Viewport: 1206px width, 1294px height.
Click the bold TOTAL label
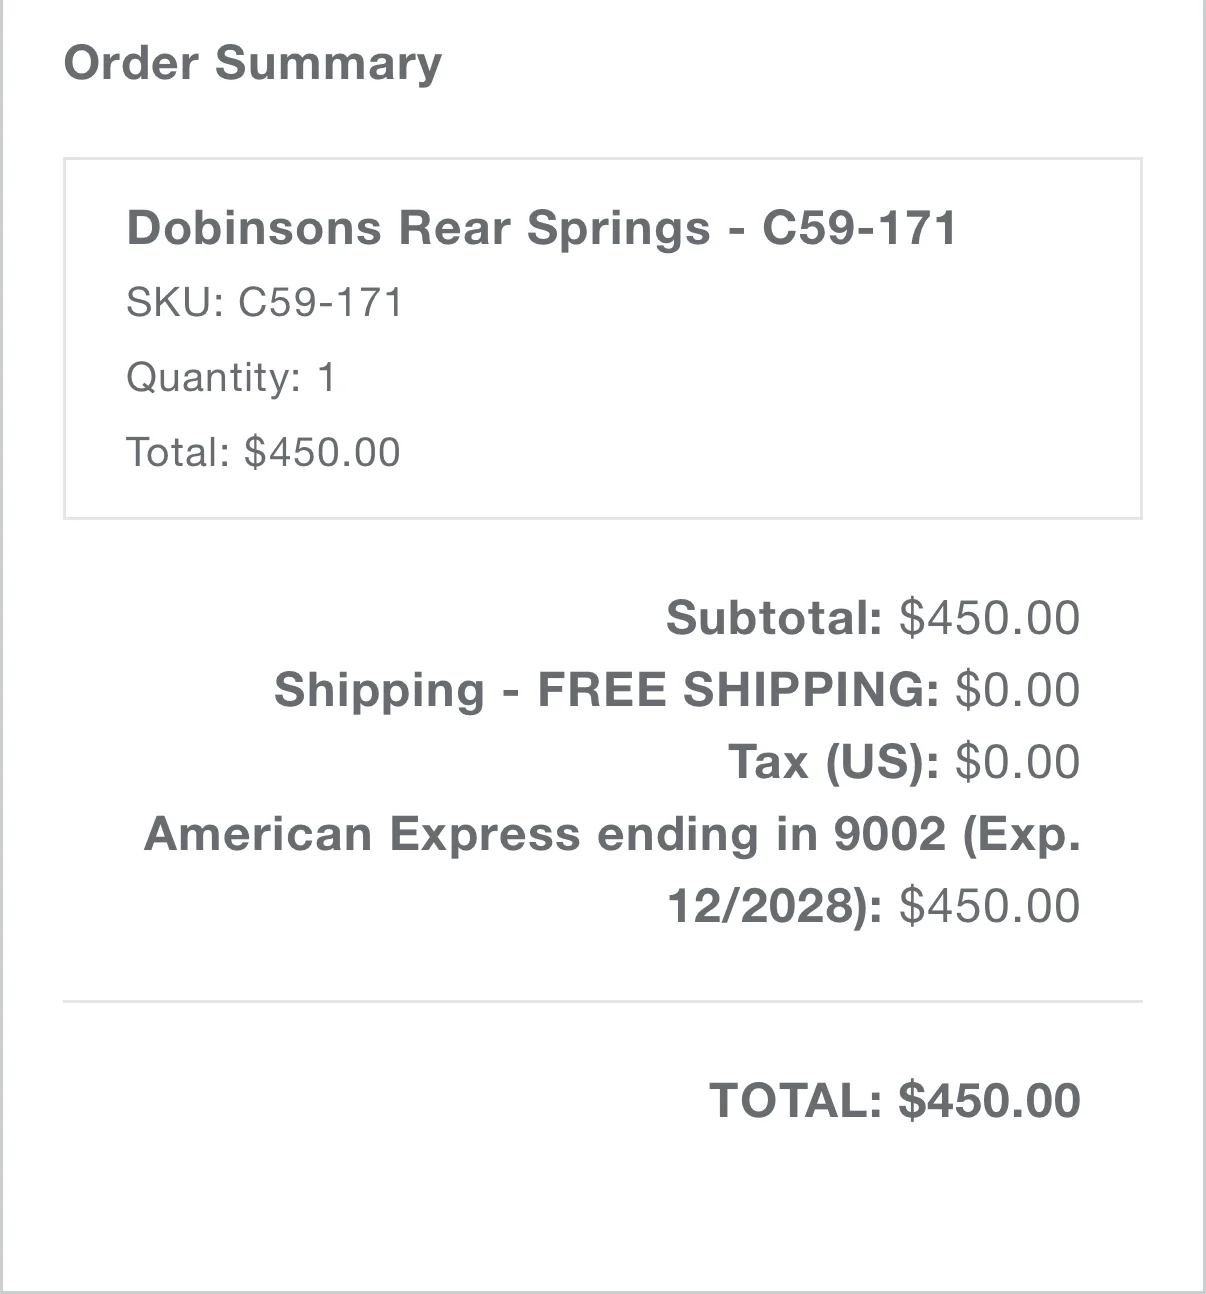[795, 1100]
